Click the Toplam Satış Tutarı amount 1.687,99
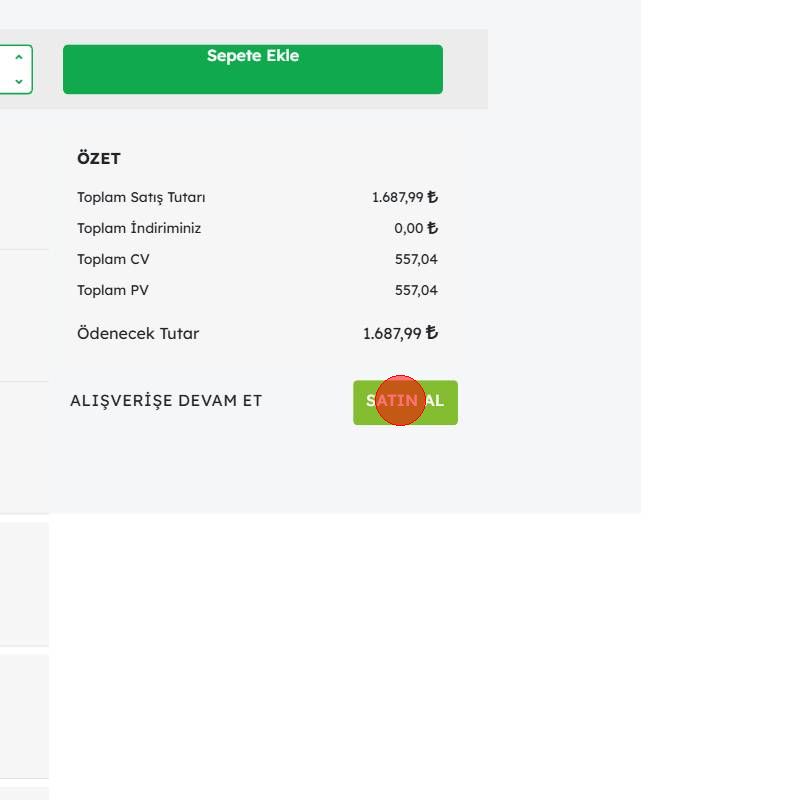The height and width of the screenshot is (800, 800). point(397,197)
